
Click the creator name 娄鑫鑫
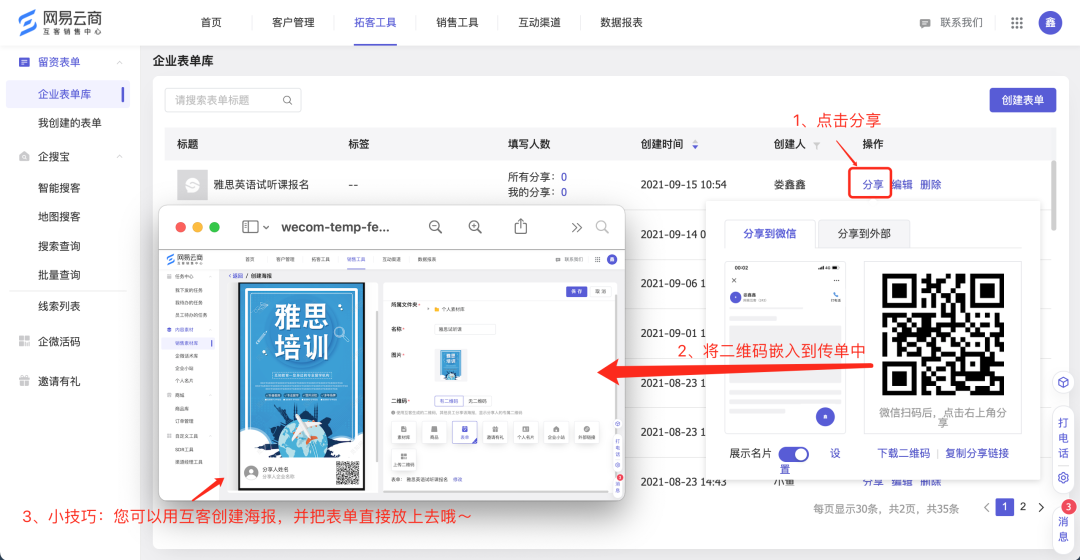point(789,185)
